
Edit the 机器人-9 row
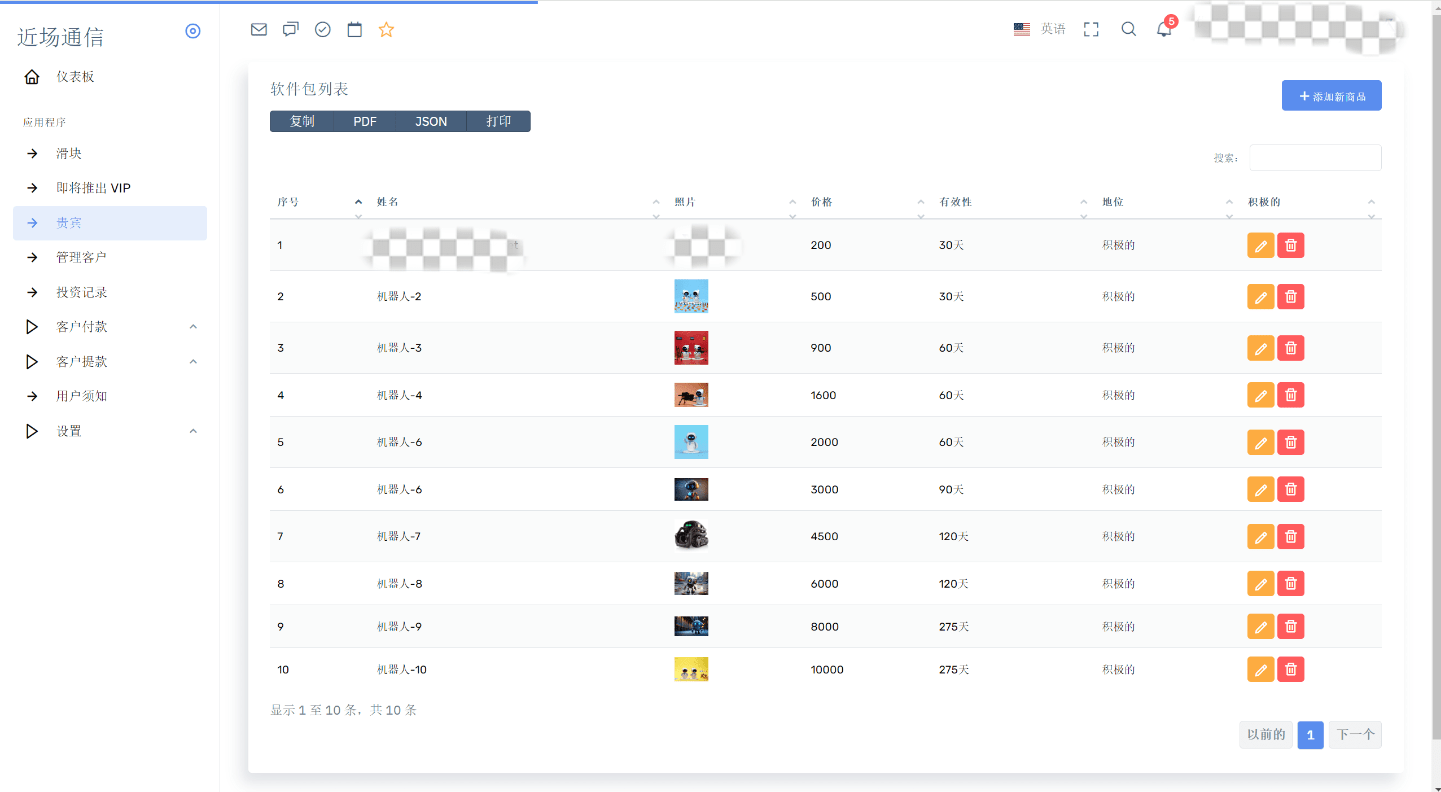coord(1261,627)
